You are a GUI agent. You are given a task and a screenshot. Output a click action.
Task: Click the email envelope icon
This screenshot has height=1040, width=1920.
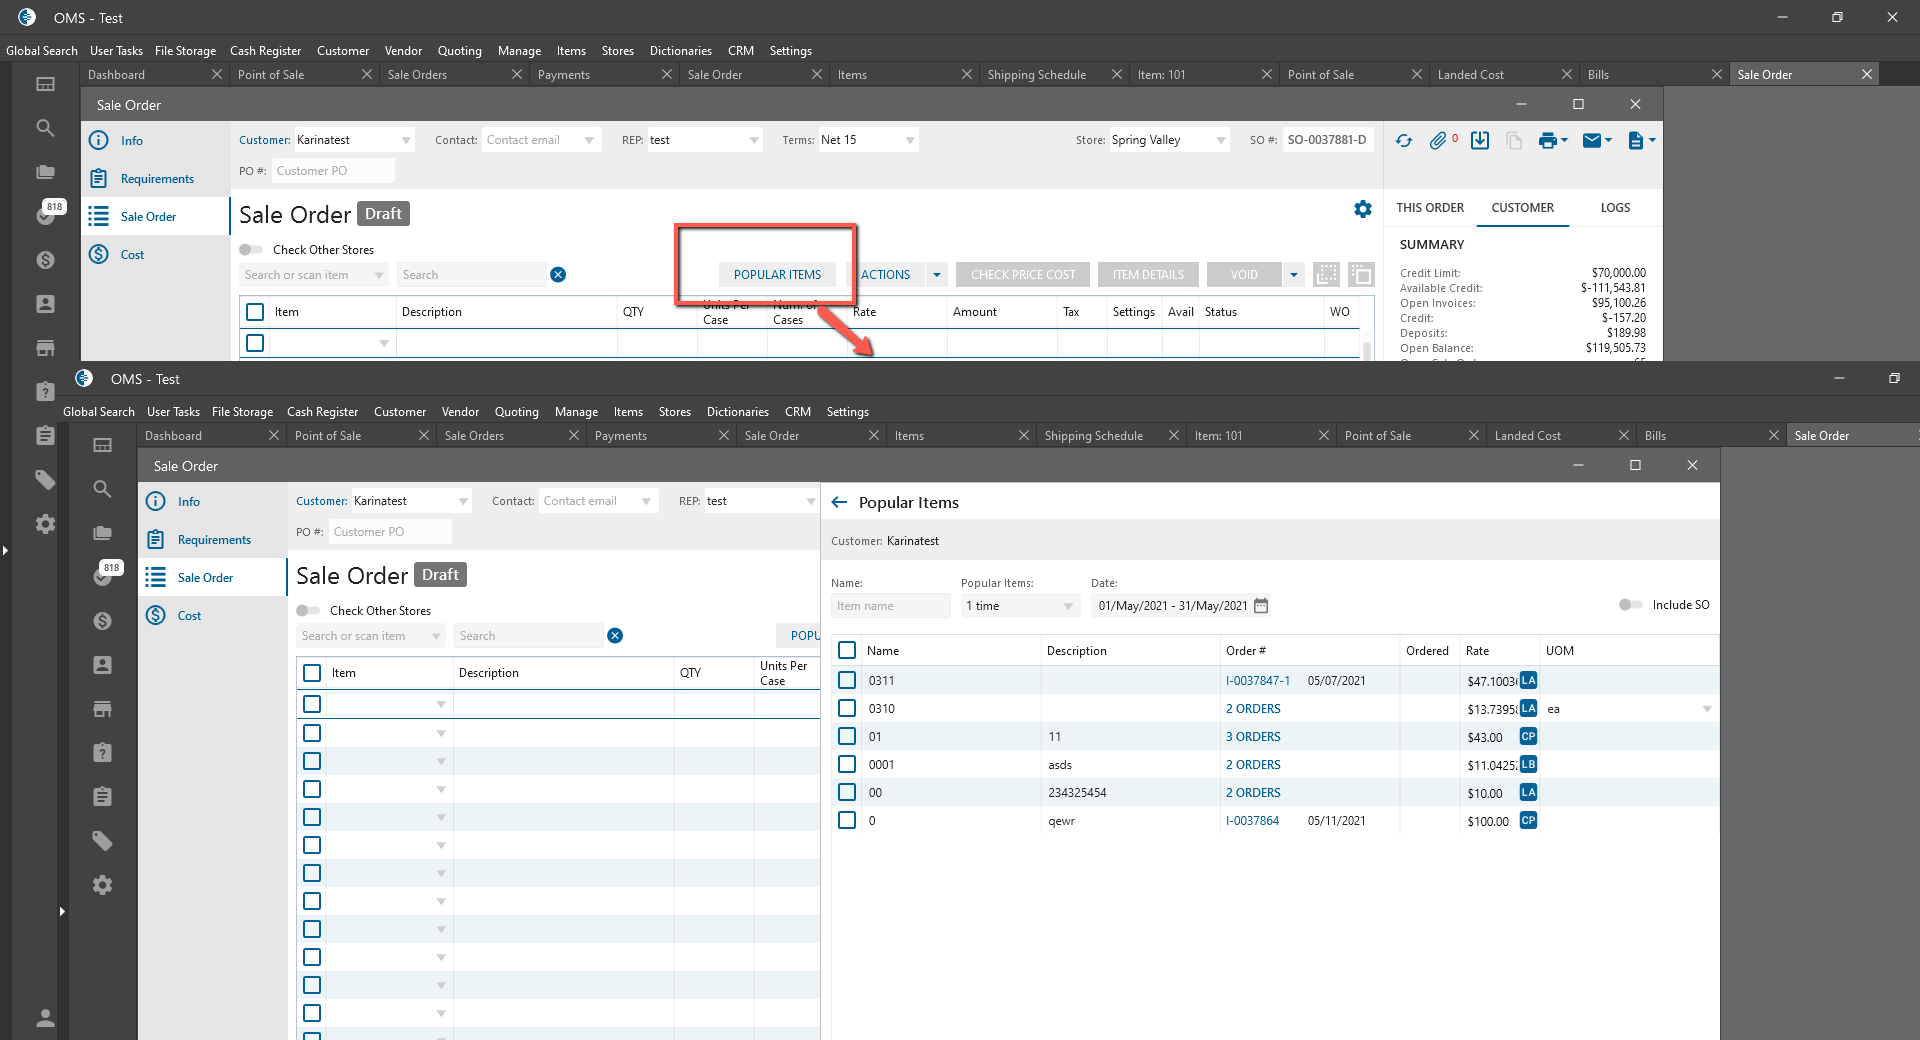pos(1592,141)
